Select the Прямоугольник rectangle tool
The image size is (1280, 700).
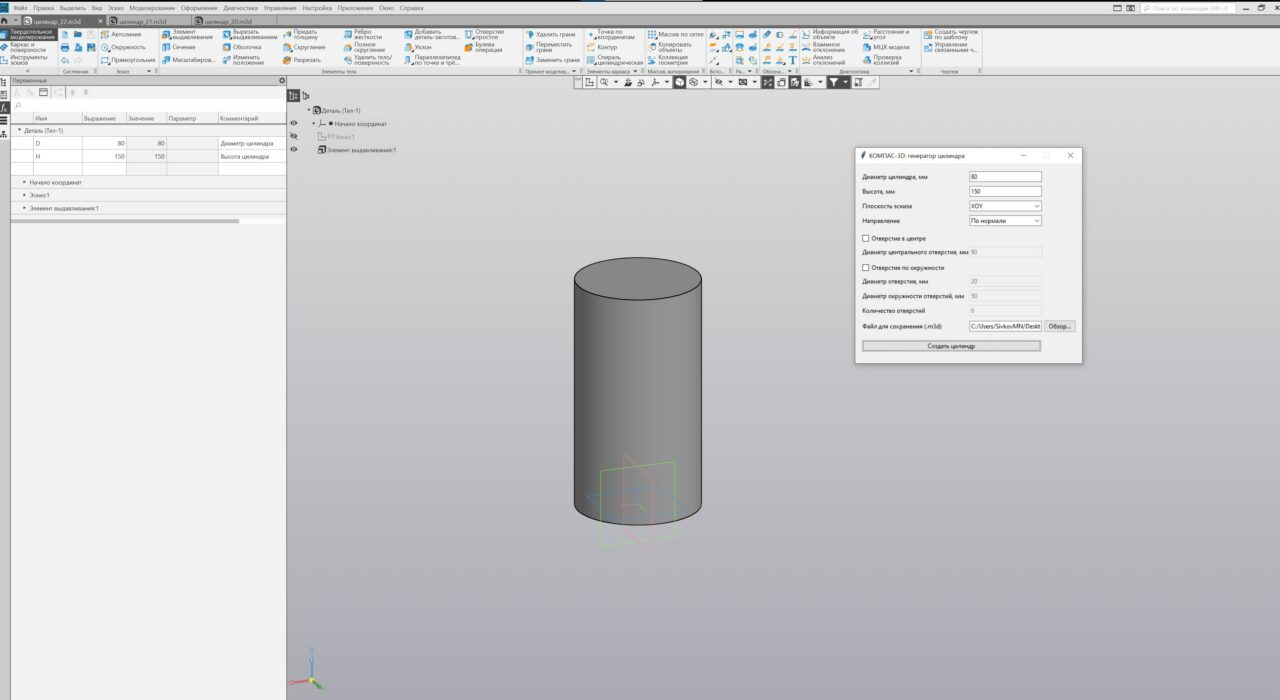click(x=128, y=60)
